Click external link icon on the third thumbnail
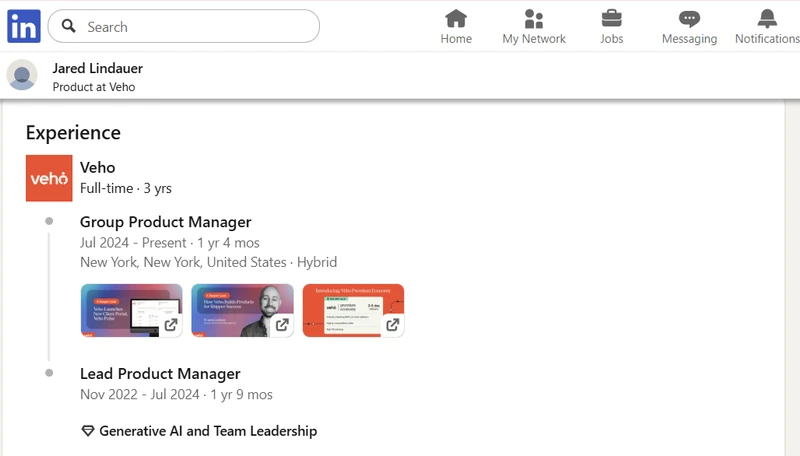This screenshot has width=800, height=456. (392, 325)
